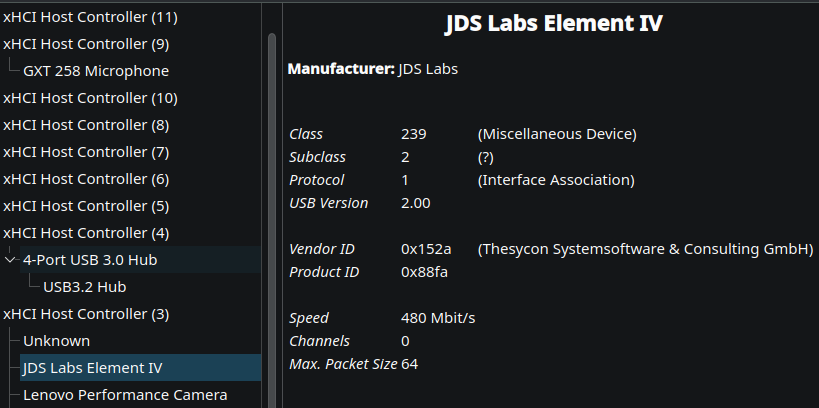Viewport: 819px width, 408px height.
Task: Select xHCI Host Controller (4)
Action: point(86,233)
